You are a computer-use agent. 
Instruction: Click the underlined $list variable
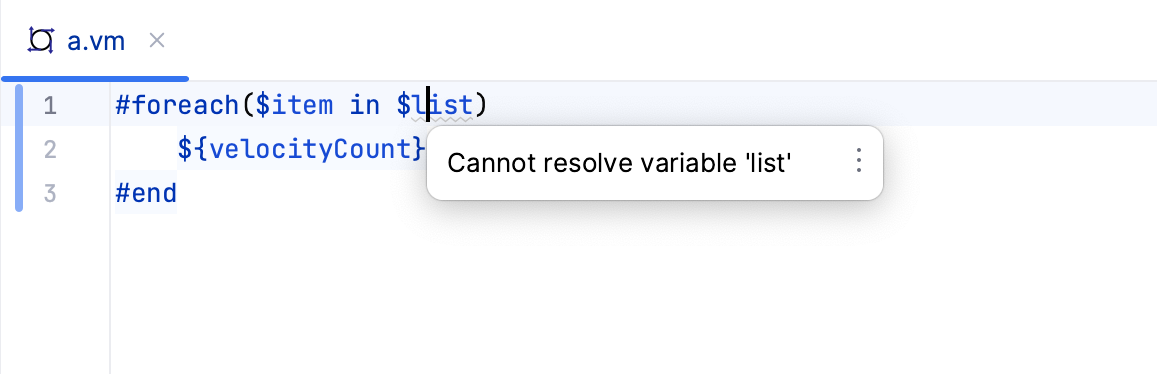pos(435,105)
